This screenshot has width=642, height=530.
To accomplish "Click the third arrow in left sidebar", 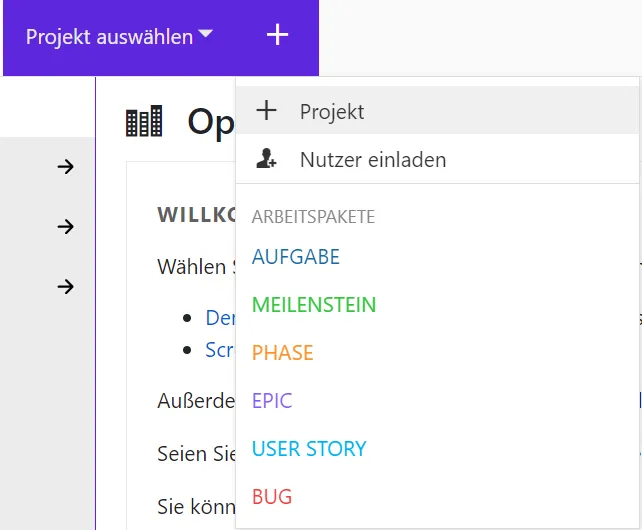I will 66,287.
